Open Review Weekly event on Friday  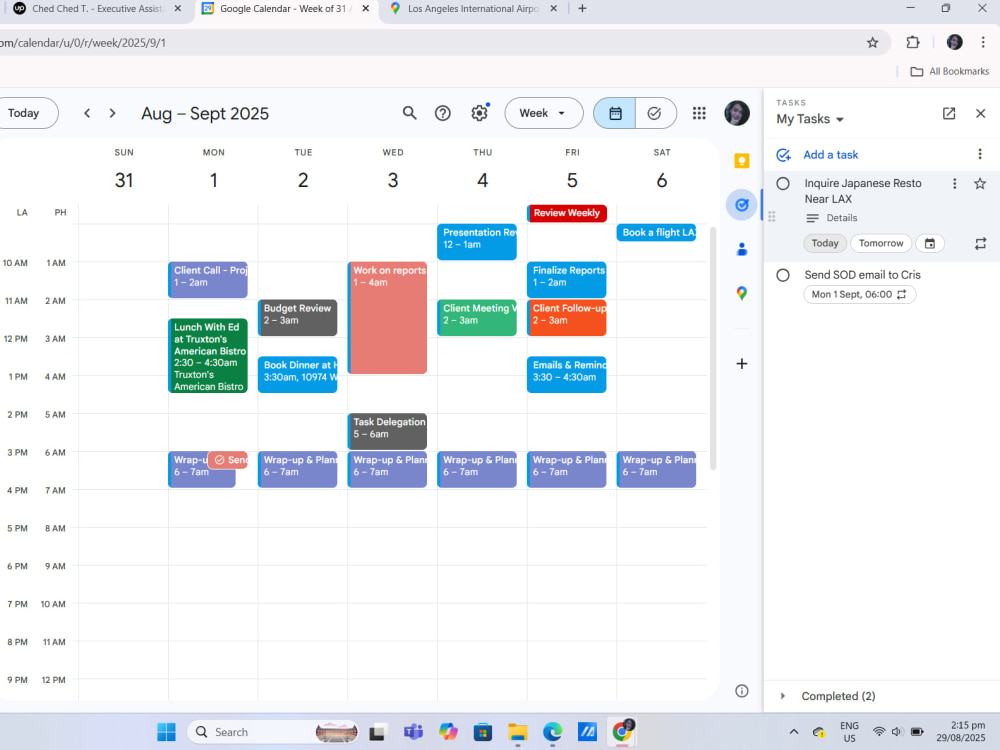pos(567,213)
